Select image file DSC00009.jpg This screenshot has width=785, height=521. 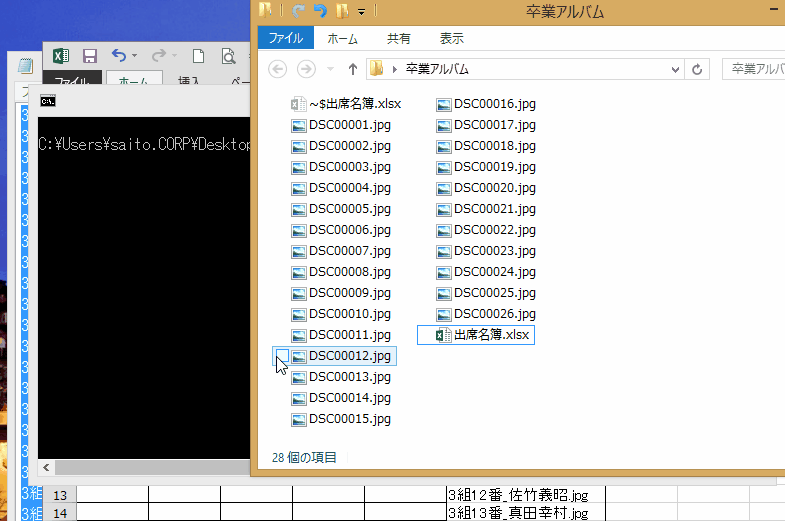tap(341, 293)
